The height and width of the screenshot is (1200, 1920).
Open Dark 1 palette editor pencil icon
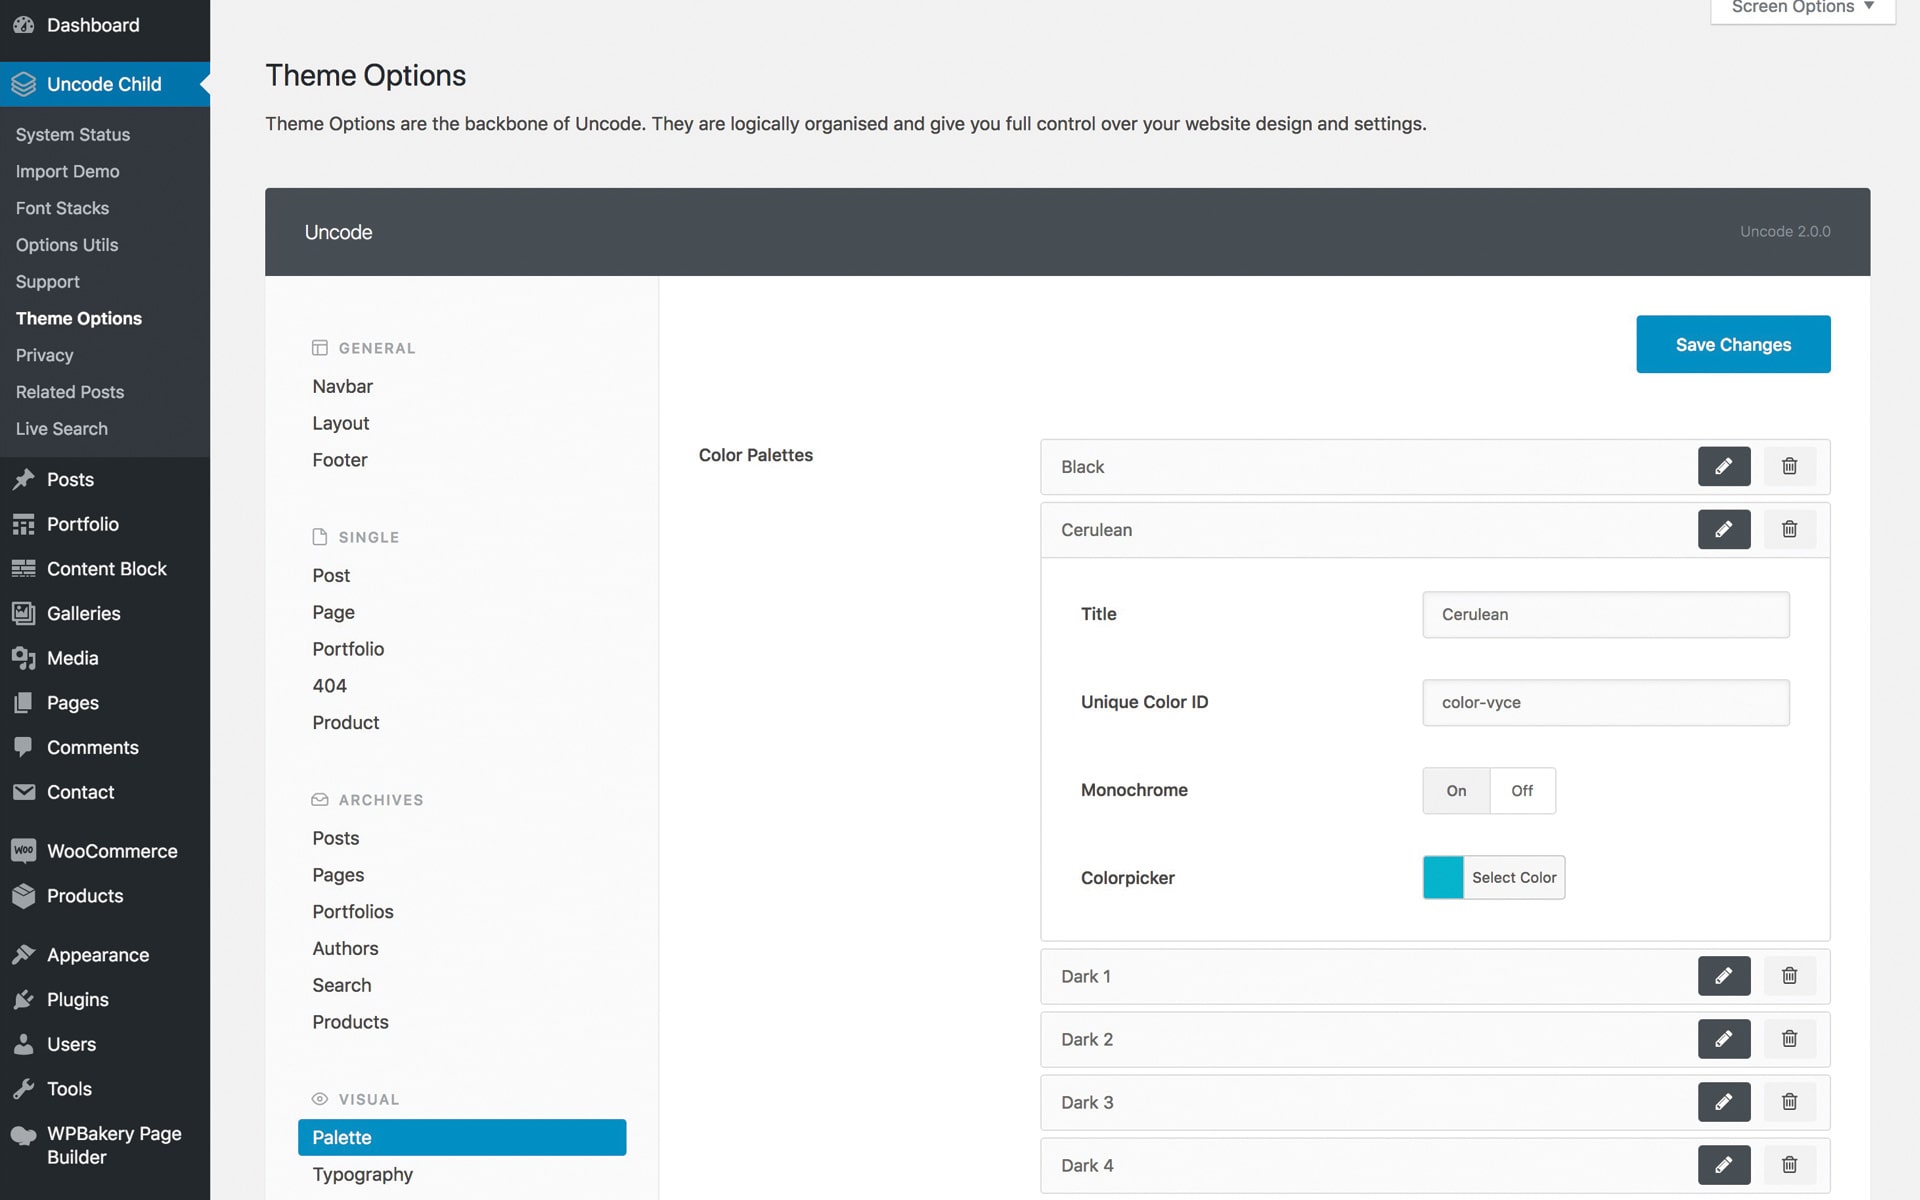tap(1723, 976)
